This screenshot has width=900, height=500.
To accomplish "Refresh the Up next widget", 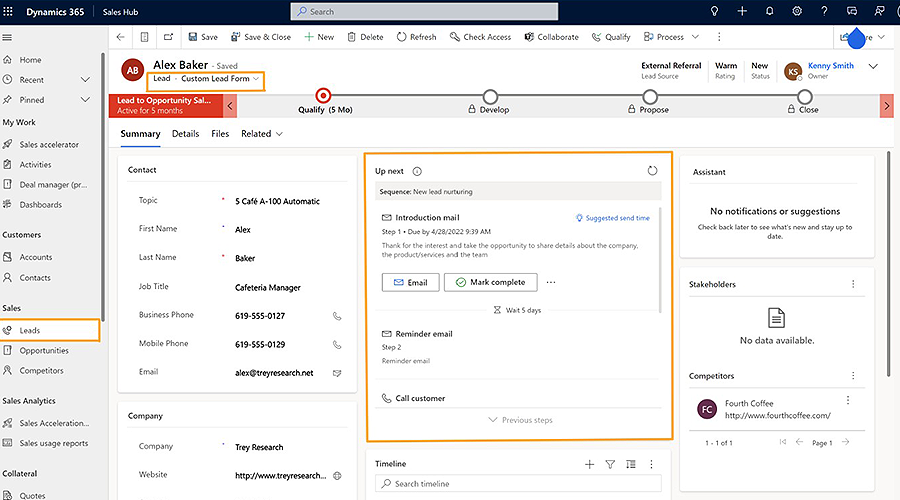I will click(652, 170).
